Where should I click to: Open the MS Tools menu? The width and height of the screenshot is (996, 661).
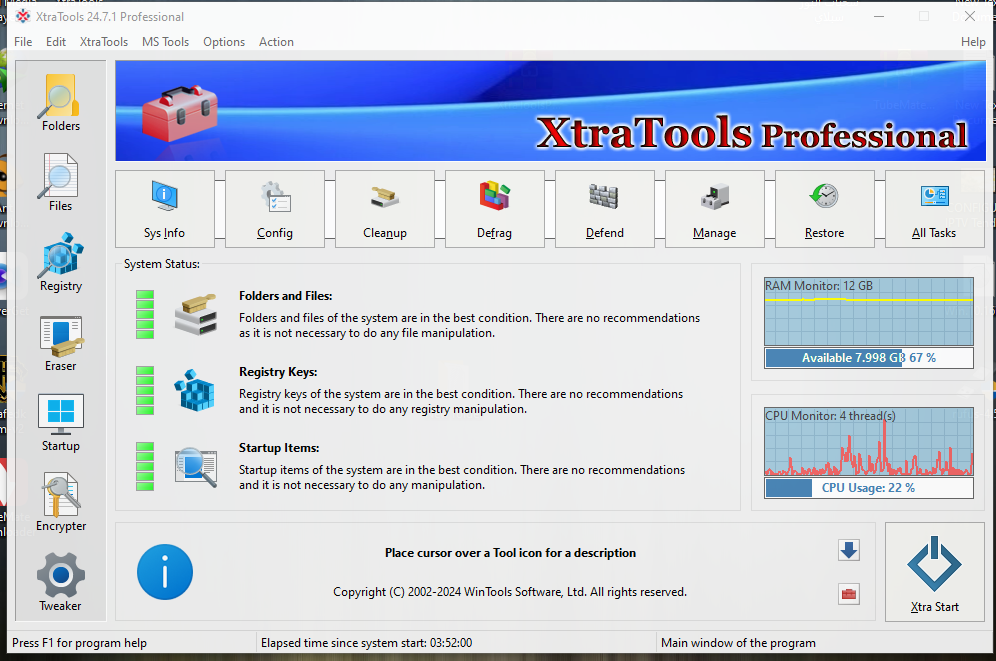(165, 42)
